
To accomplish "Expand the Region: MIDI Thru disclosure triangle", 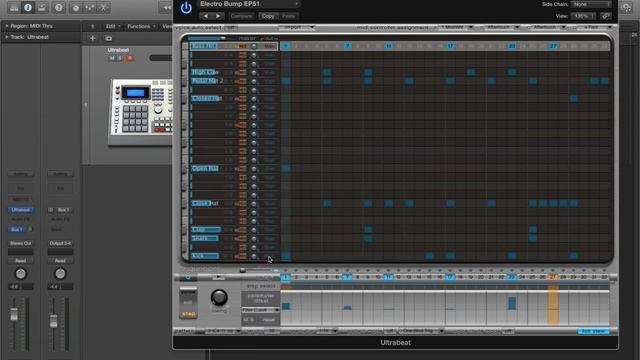I will (7, 26).
